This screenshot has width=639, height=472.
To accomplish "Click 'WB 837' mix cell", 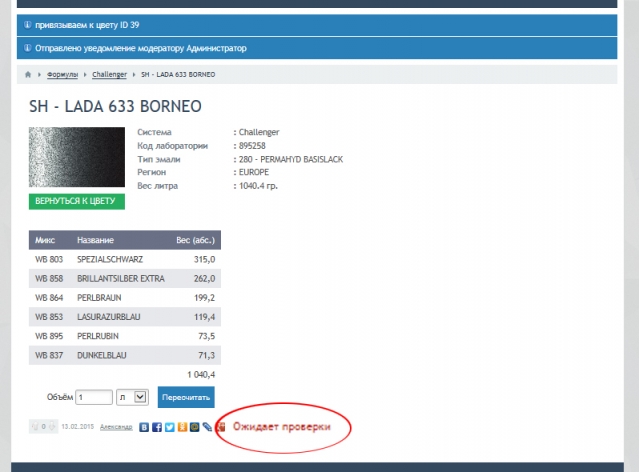I will click(x=49, y=355).
